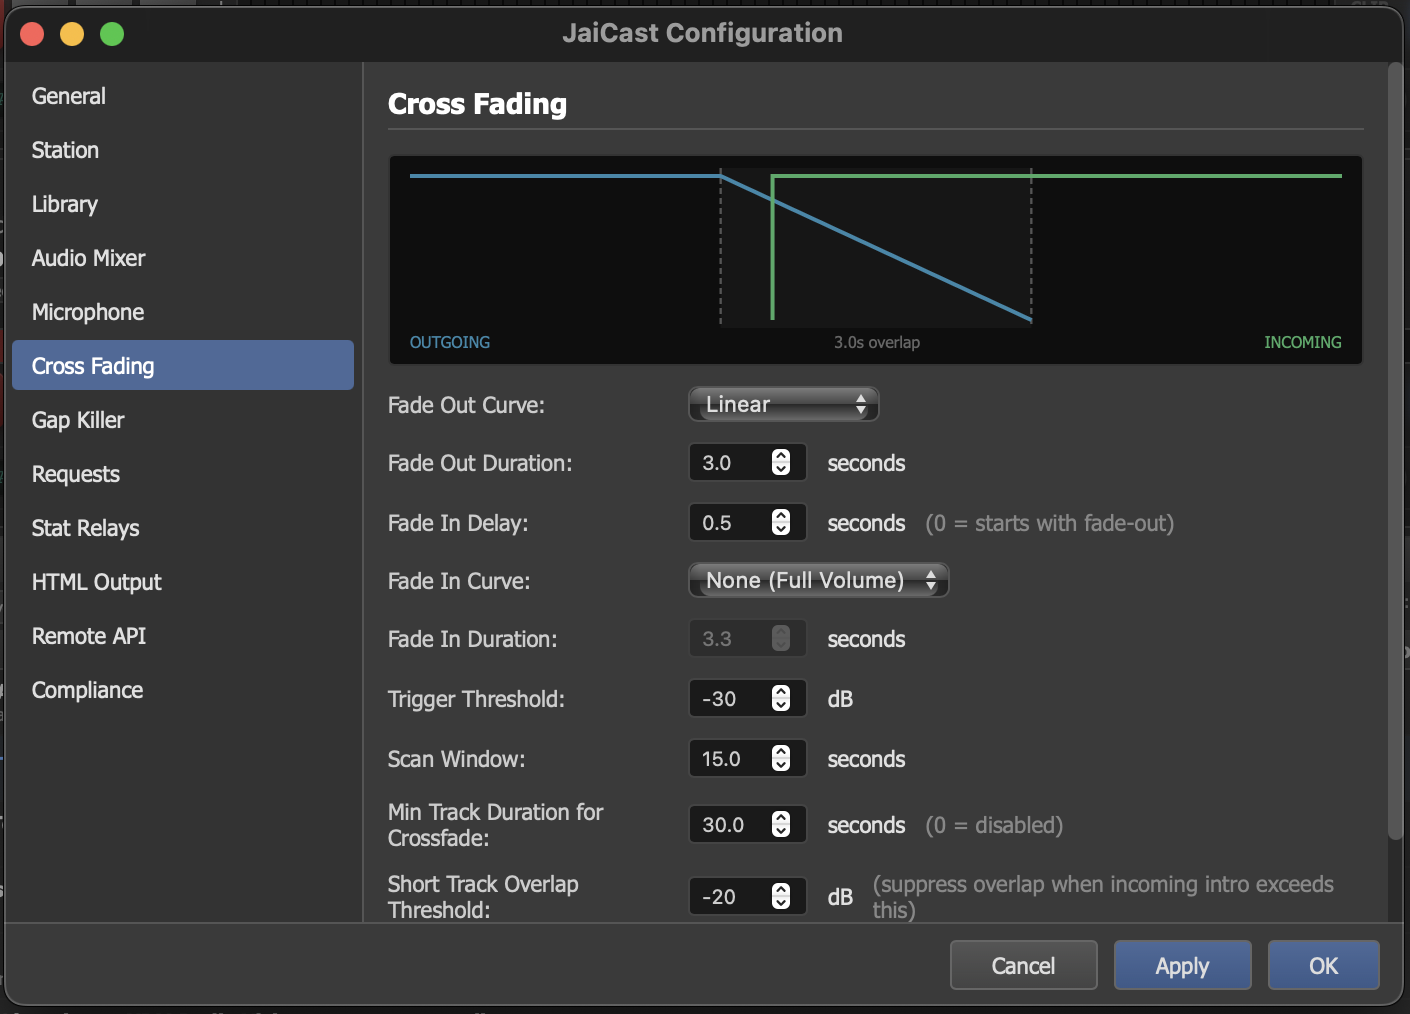The image size is (1410, 1014).
Task: Click the vertical scrollbar of settings panel
Action: pyautogui.click(x=1395, y=450)
